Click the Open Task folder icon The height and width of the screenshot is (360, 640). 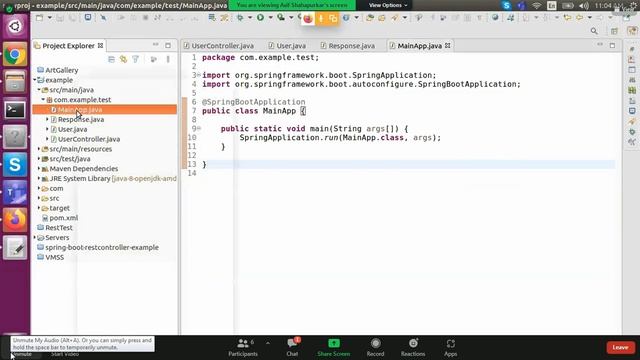click(x=382, y=18)
